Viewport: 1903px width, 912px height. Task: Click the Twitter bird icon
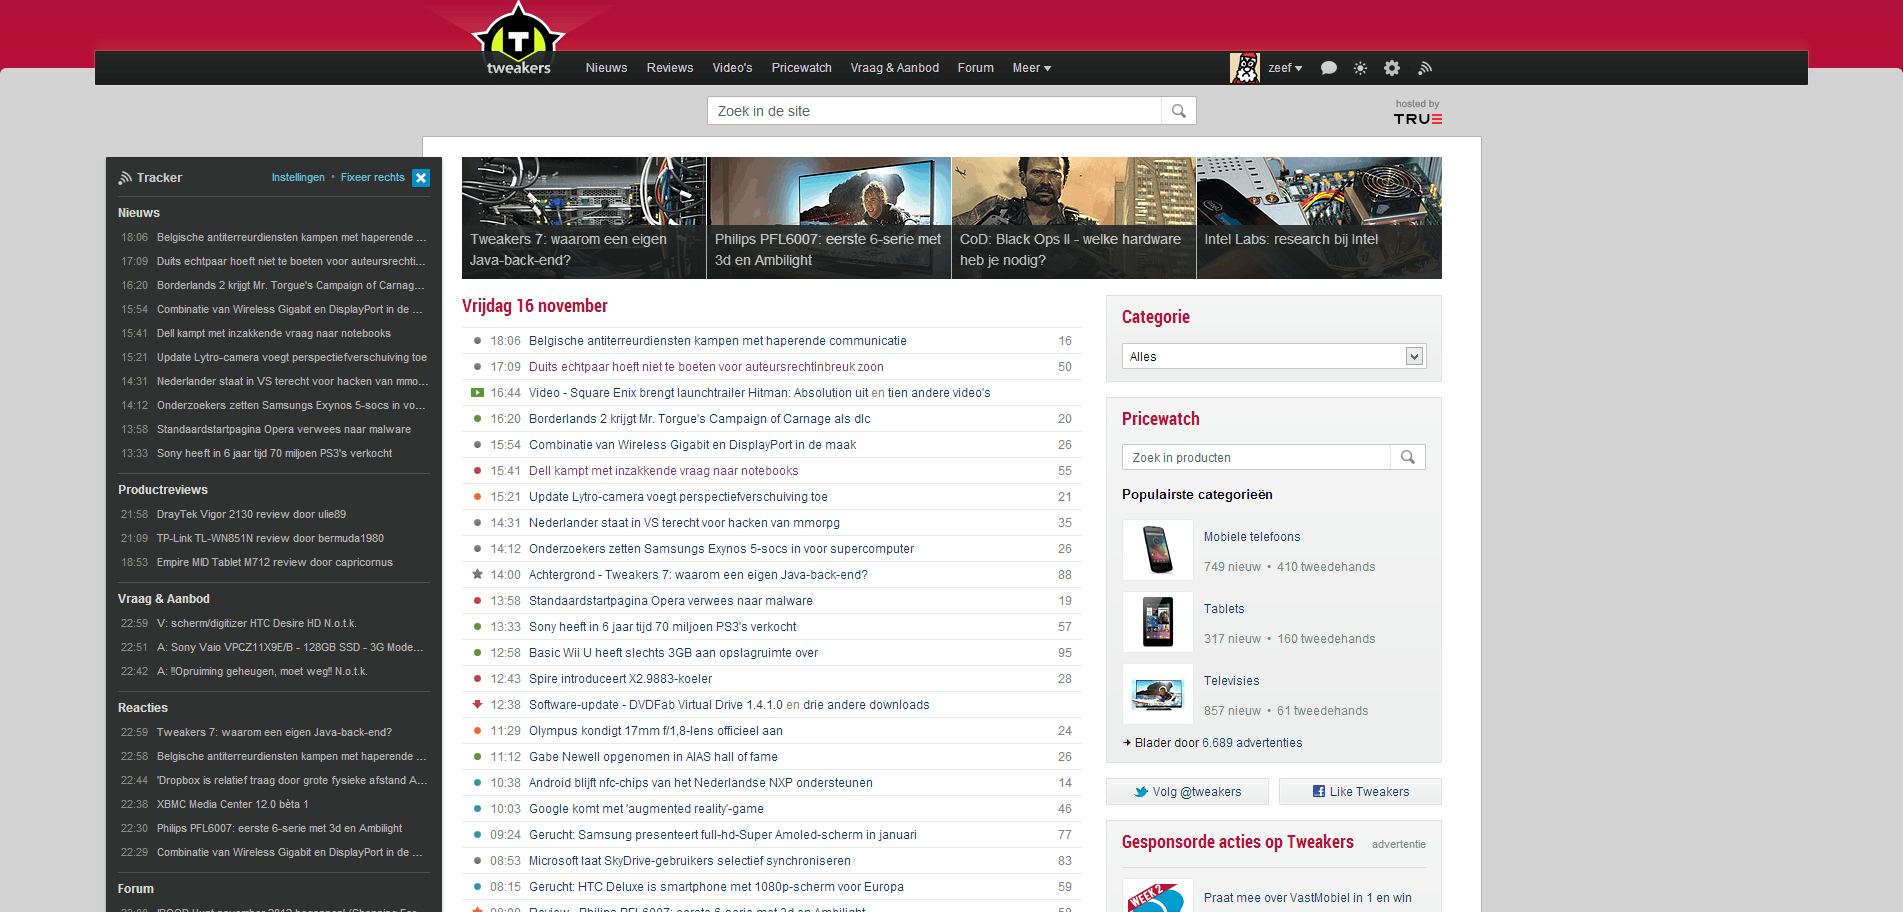click(x=1141, y=792)
